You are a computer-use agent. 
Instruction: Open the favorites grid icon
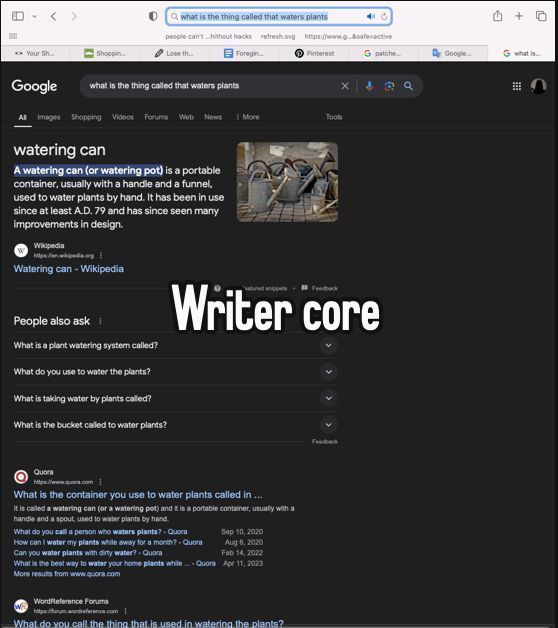tap(13, 36)
